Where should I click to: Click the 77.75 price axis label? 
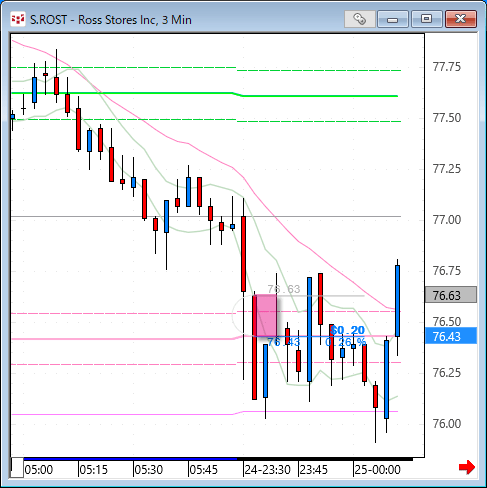(447, 67)
